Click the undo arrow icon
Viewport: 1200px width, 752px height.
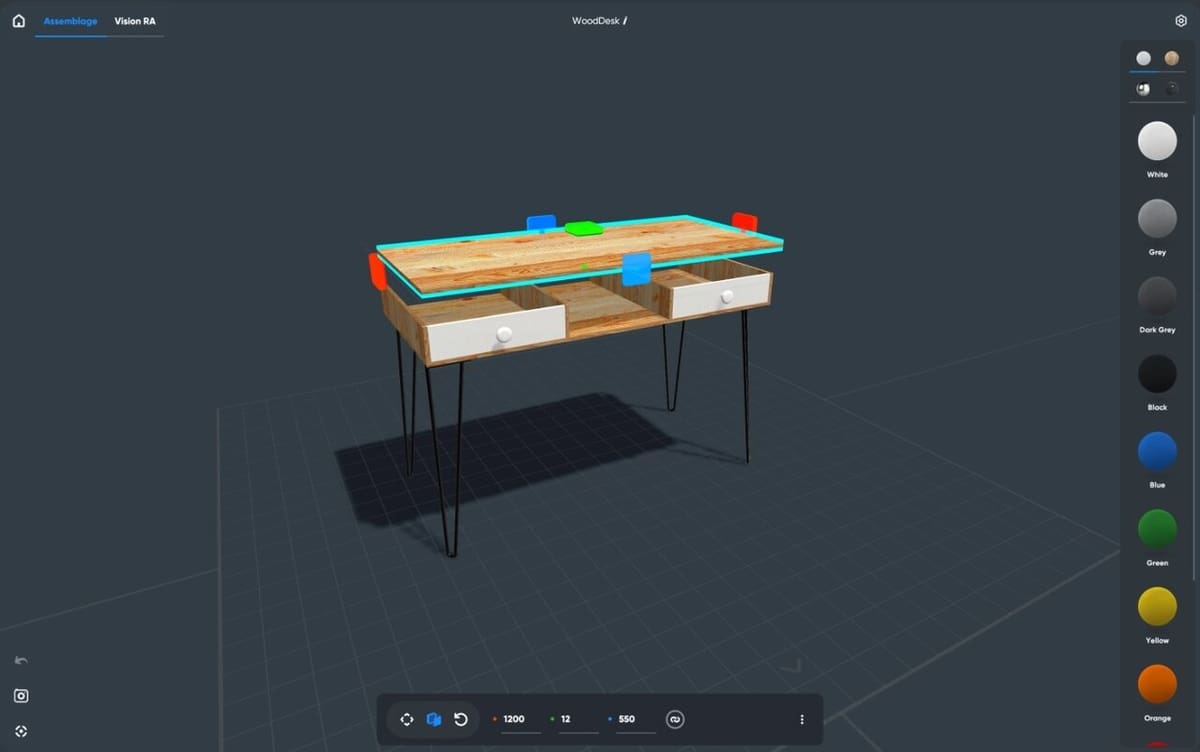(21, 660)
